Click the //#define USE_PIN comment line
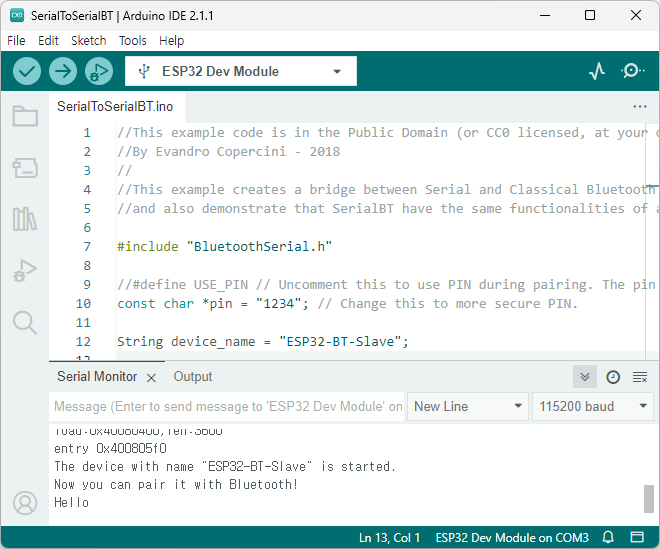The image size is (660, 549). click(386, 285)
